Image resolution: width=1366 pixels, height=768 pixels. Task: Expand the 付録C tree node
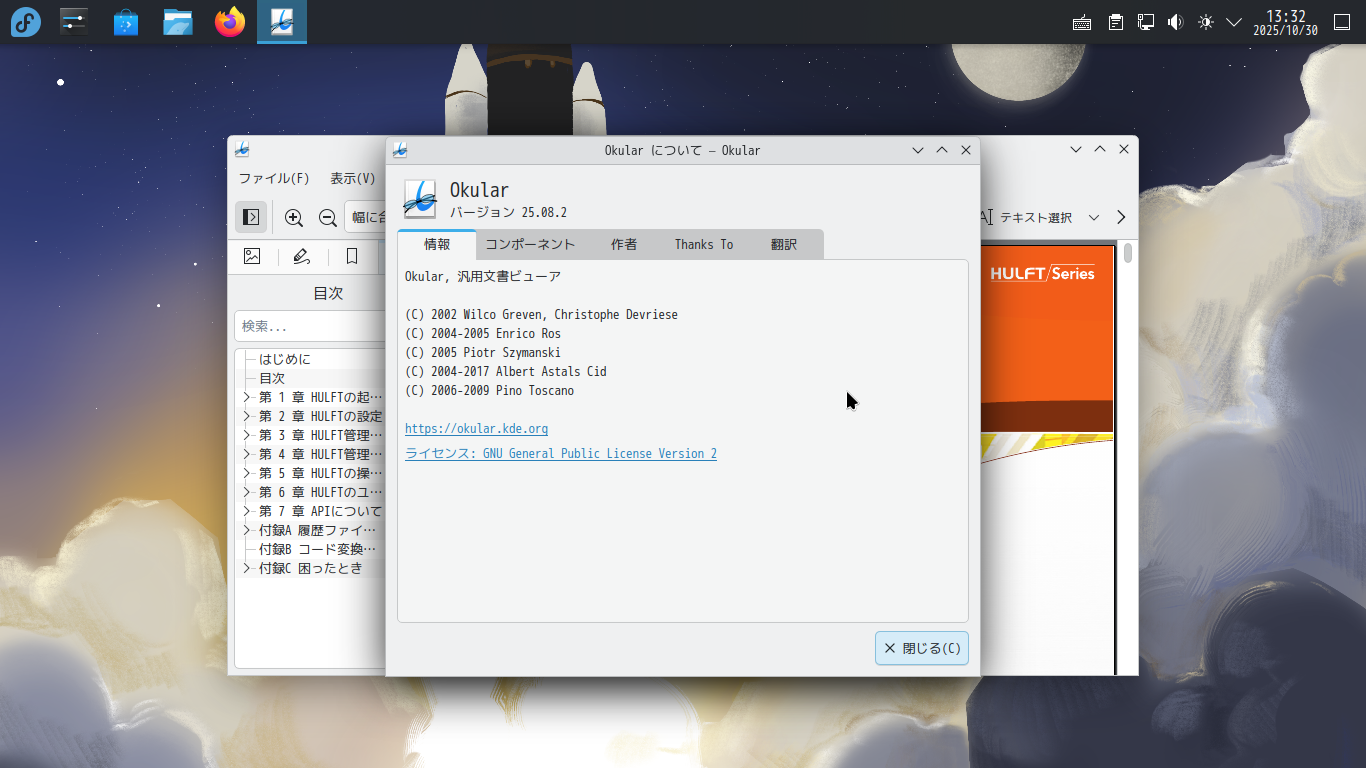click(246, 568)
